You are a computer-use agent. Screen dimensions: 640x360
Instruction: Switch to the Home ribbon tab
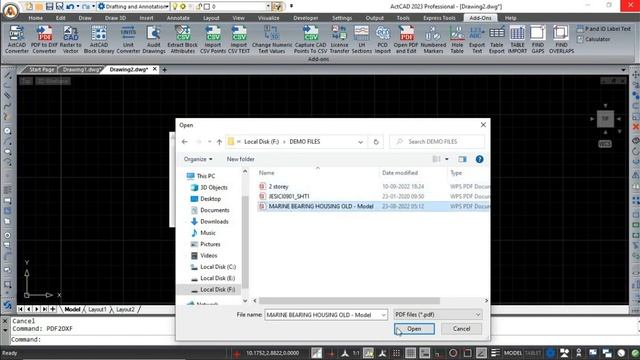pos(36,18)
